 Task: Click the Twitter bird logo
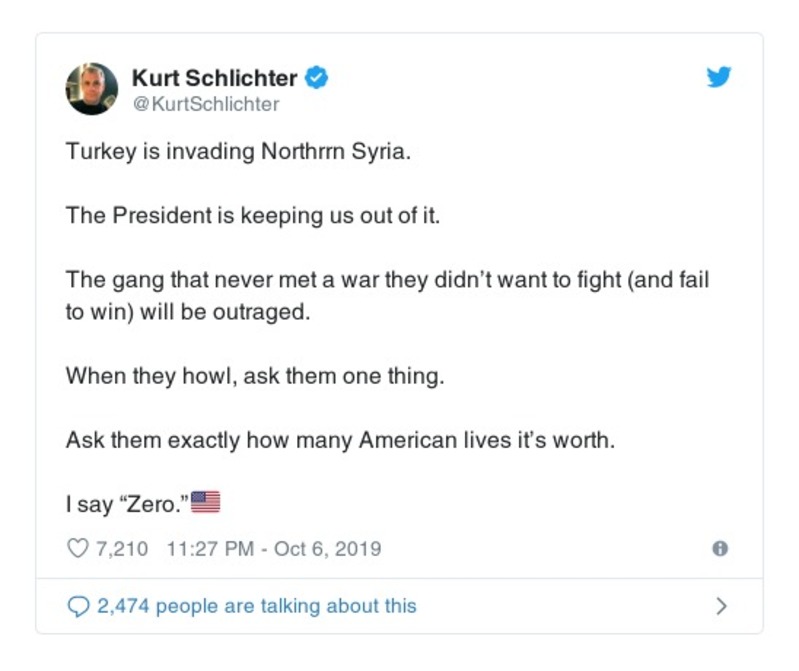coord(718,78)
